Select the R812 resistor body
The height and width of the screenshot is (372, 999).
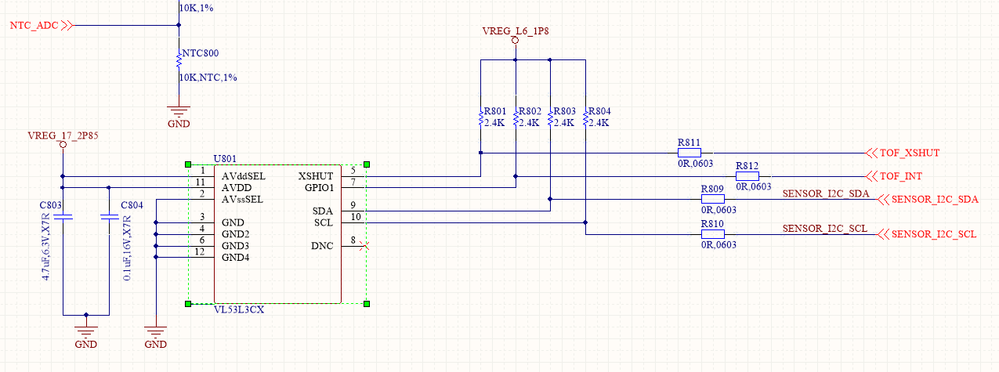pyautogui.click(x=747, y=176)
